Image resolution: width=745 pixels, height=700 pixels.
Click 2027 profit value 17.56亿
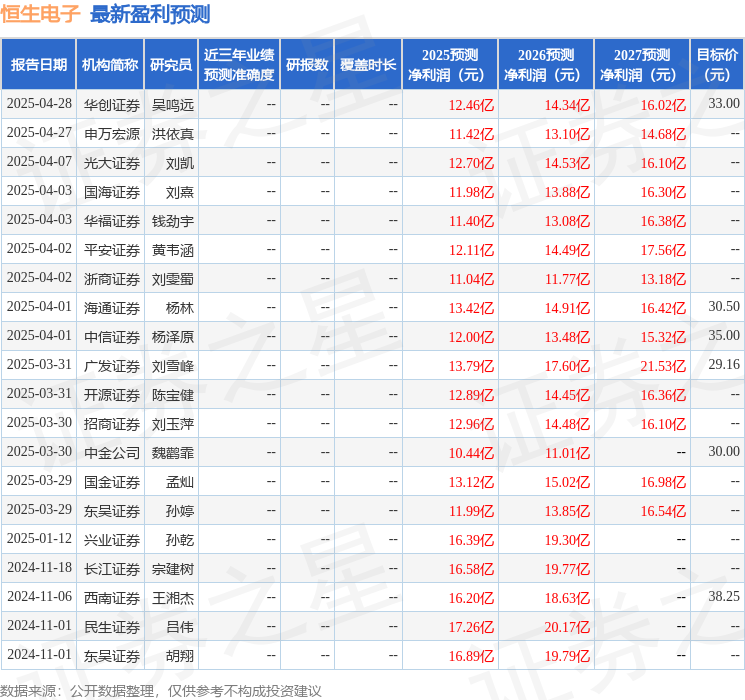[x=663, y=250]
